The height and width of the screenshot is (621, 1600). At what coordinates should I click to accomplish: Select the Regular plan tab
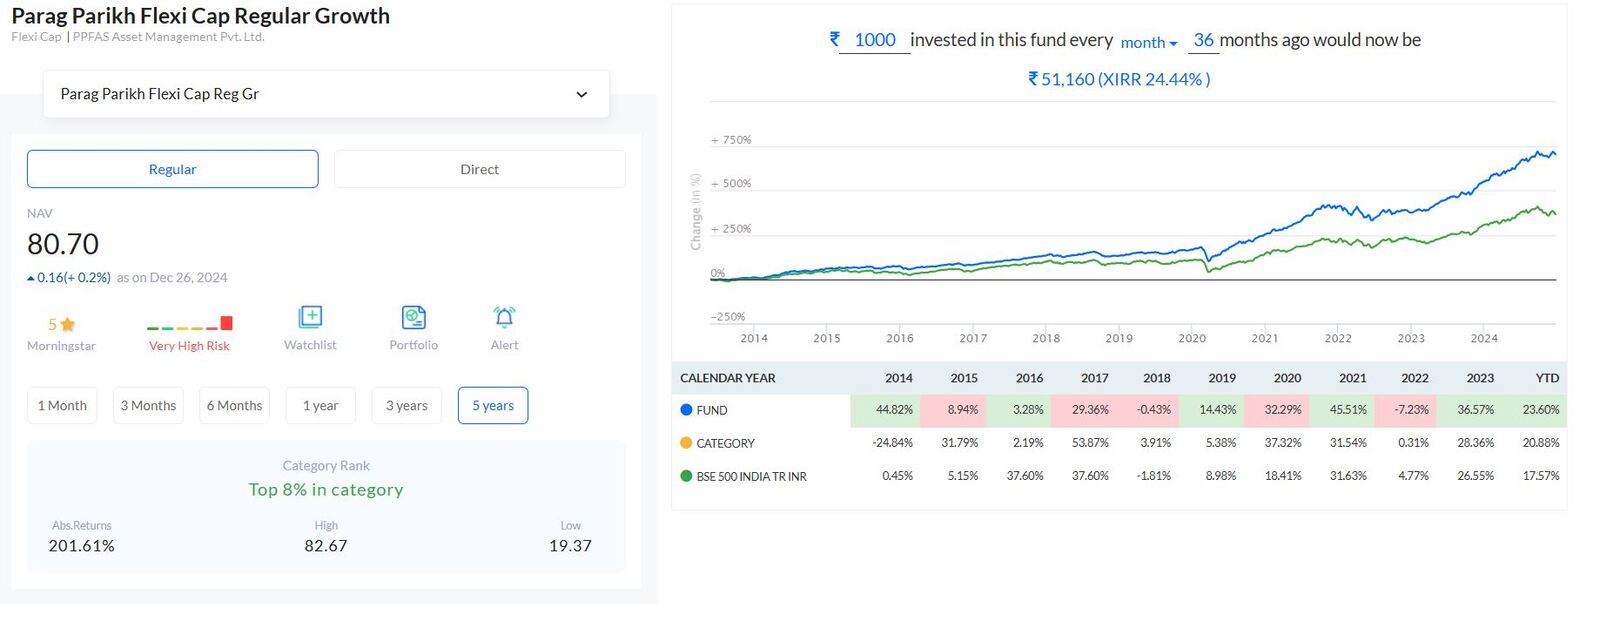click(172, 169)
